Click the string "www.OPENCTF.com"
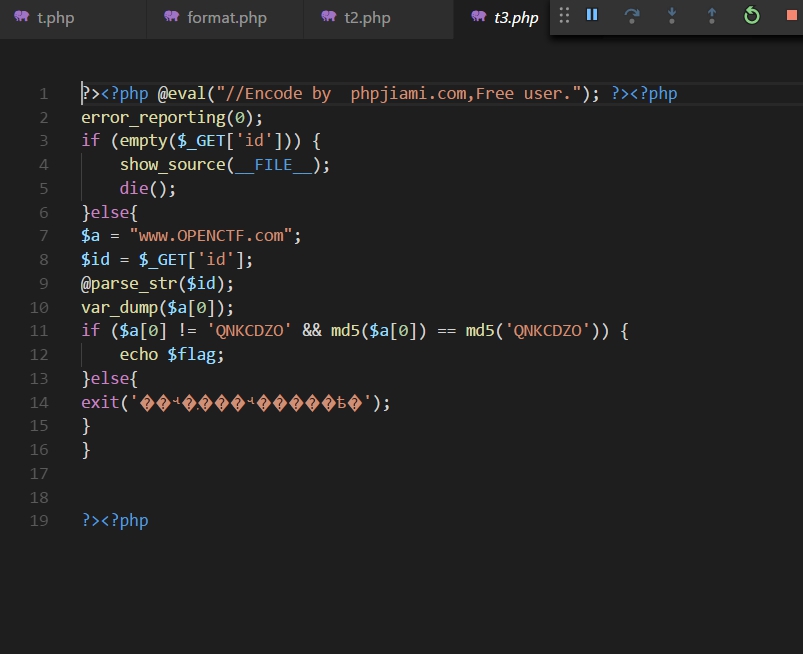This screenshot has width=803, height=654. coord(210,236)
